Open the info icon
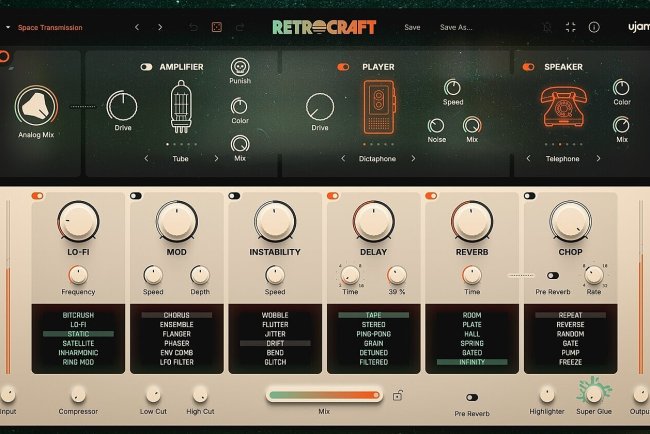650x434 pixels. (594, 27)
